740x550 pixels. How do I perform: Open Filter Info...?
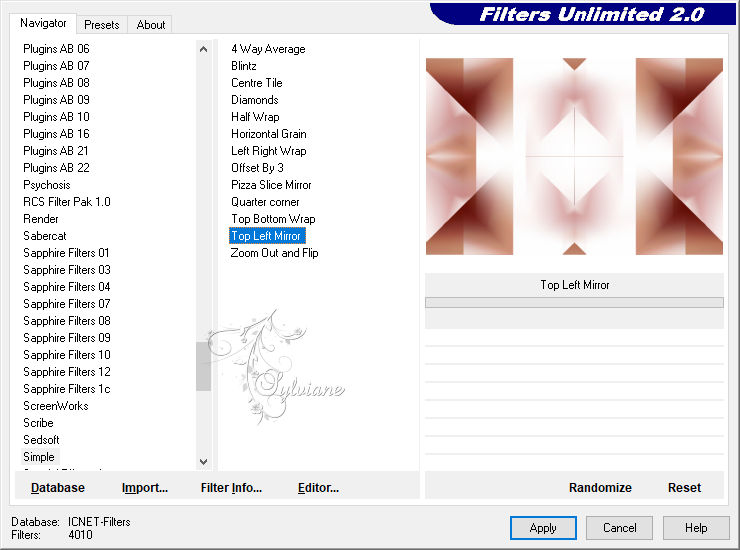point(231,488)
